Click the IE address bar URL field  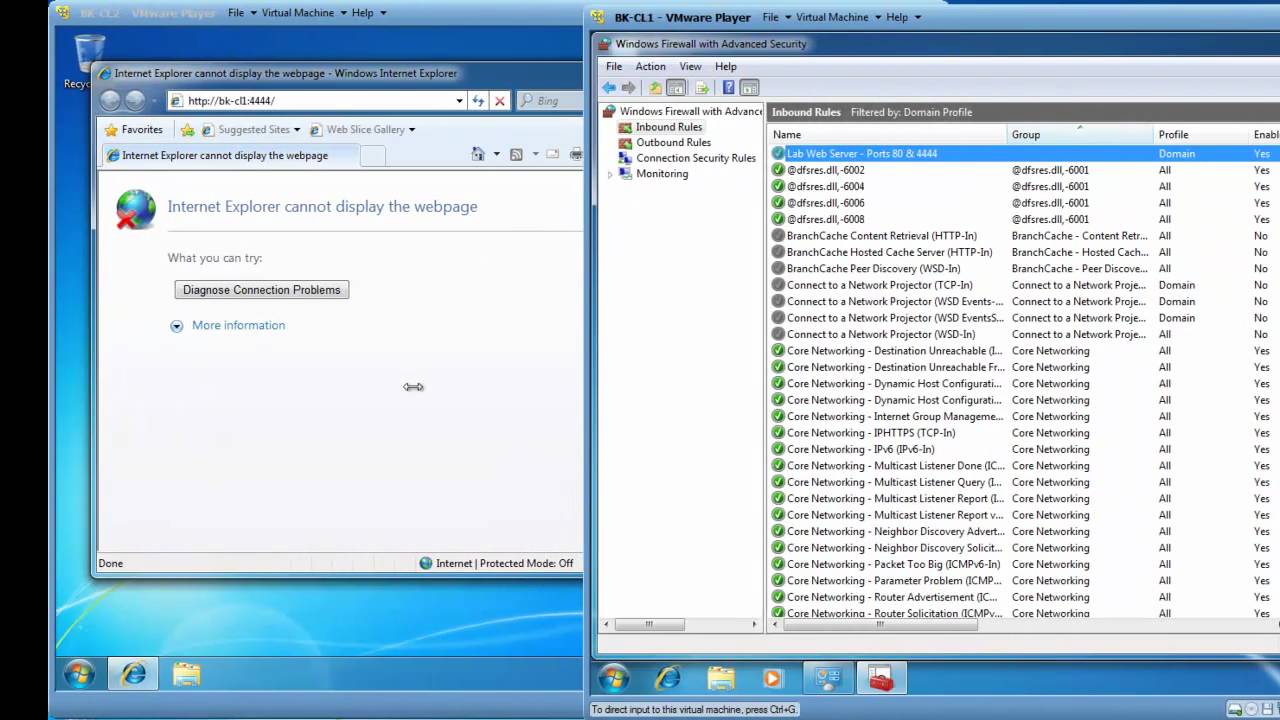[318, 100]
